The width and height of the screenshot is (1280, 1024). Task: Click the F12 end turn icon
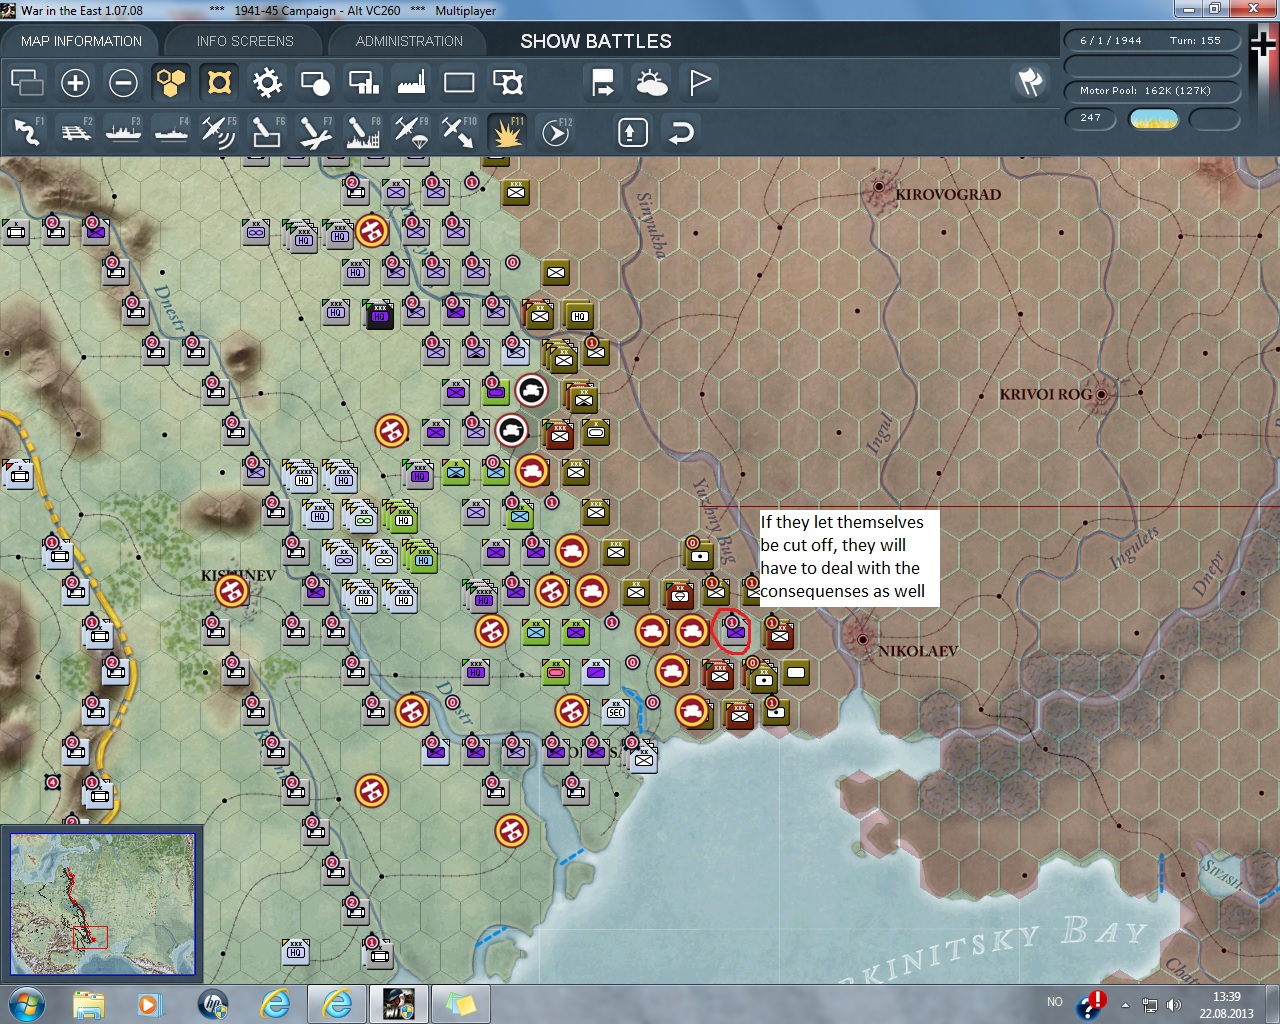click(x=555, y=132)
